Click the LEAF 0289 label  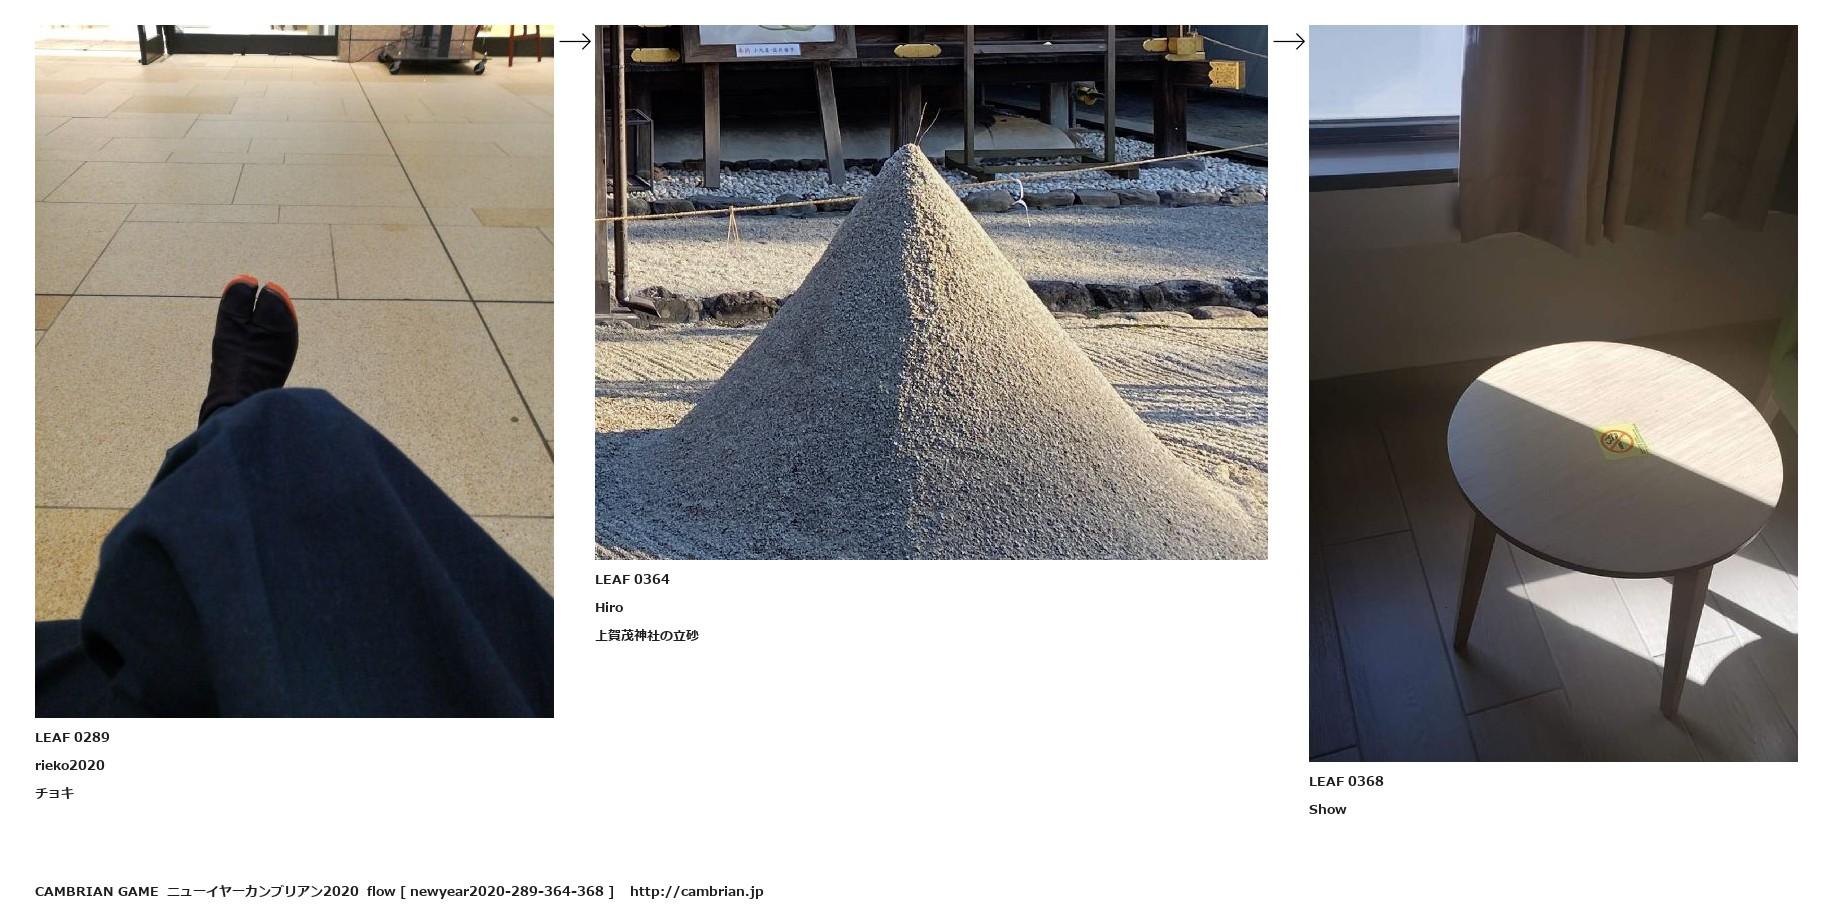pyautogui.click(x=72, y=737)
